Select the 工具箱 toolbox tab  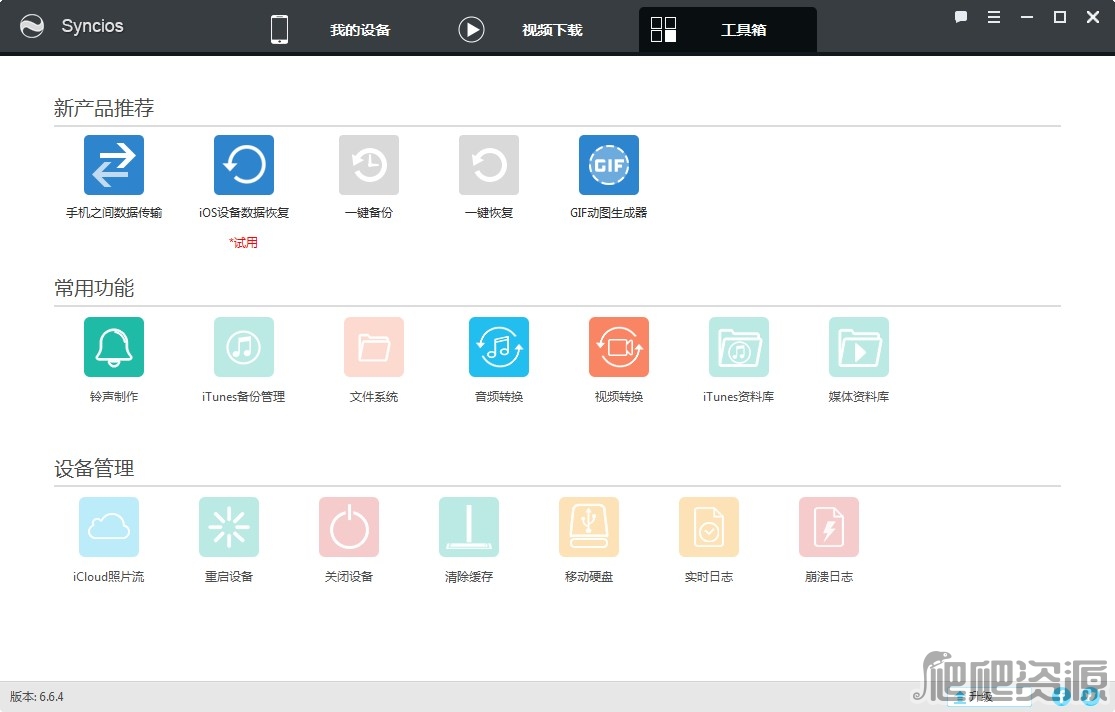(727, 30)
